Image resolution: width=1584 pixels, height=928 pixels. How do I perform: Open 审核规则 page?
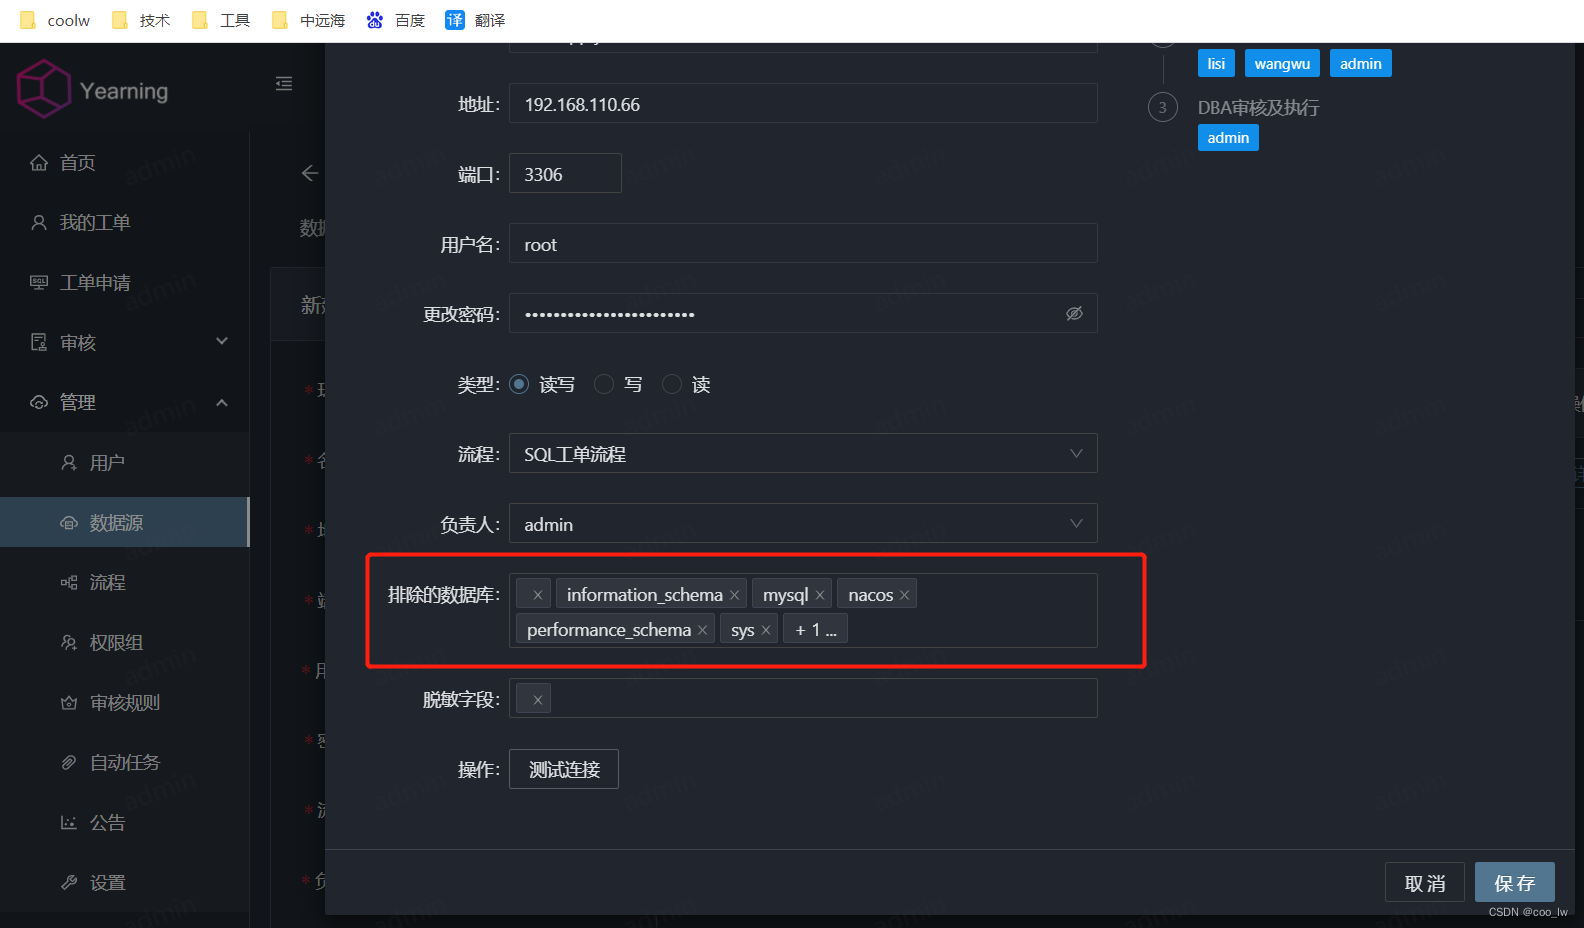point(125,702)
